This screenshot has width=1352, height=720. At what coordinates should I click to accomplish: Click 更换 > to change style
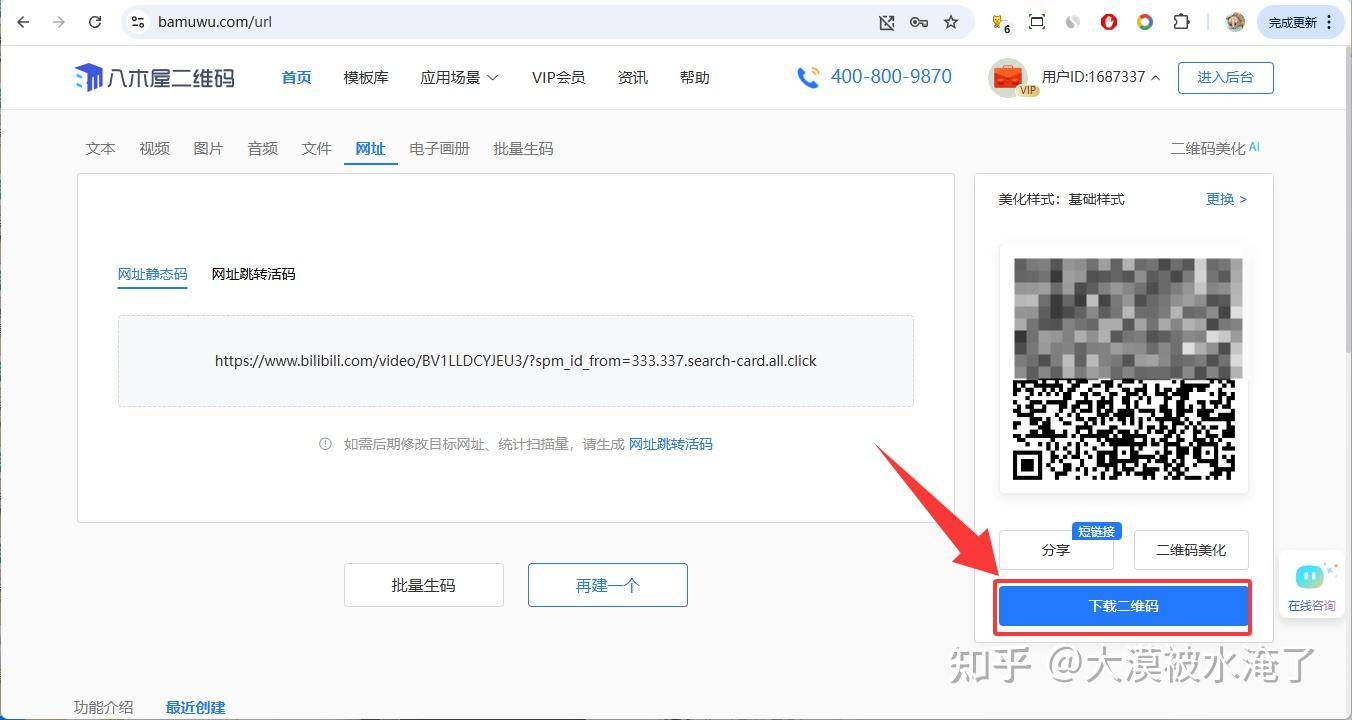click(1226, 199)
